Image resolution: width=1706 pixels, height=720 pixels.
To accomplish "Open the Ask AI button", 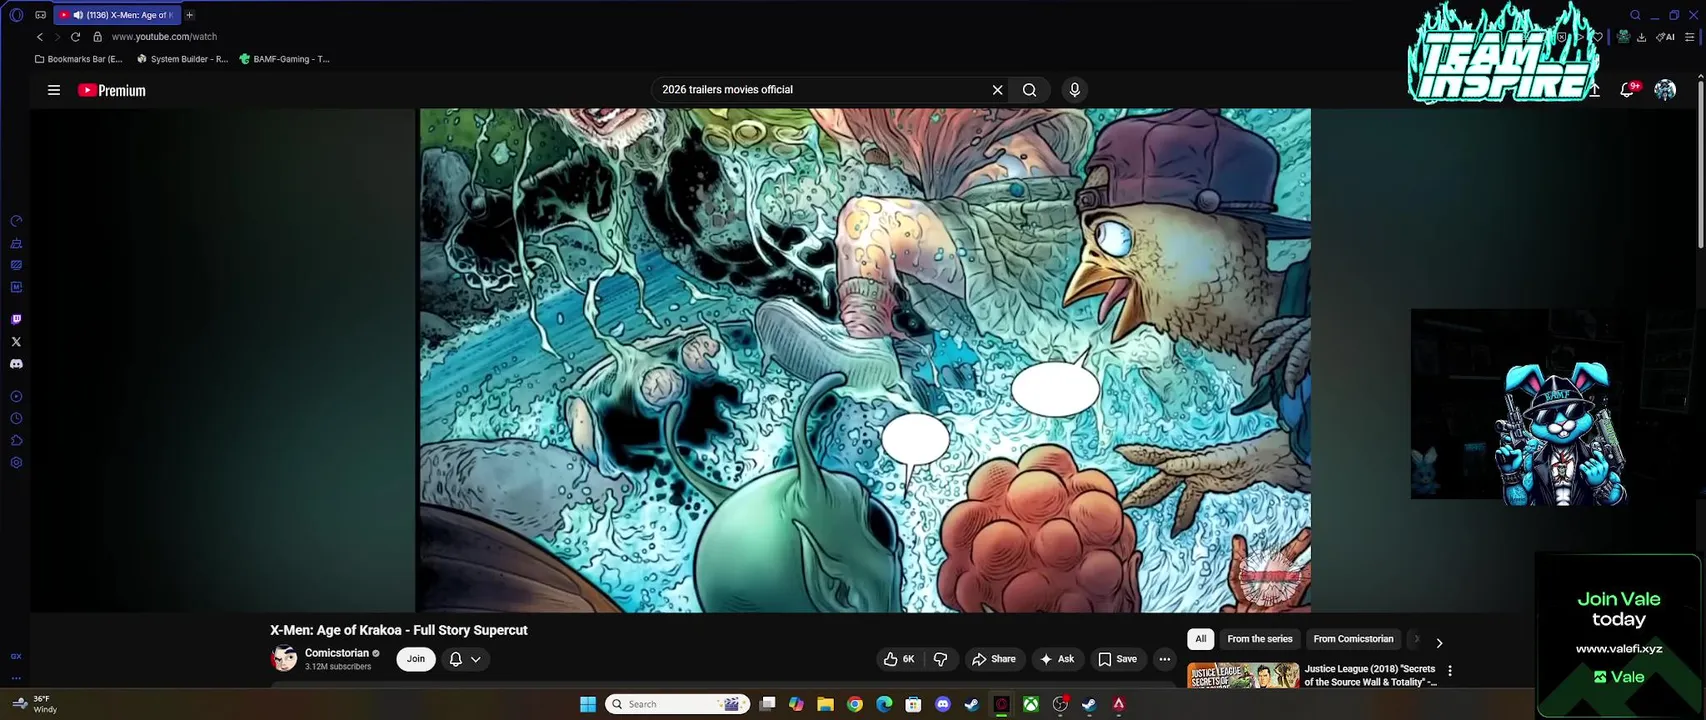I will pos(1057,659).
